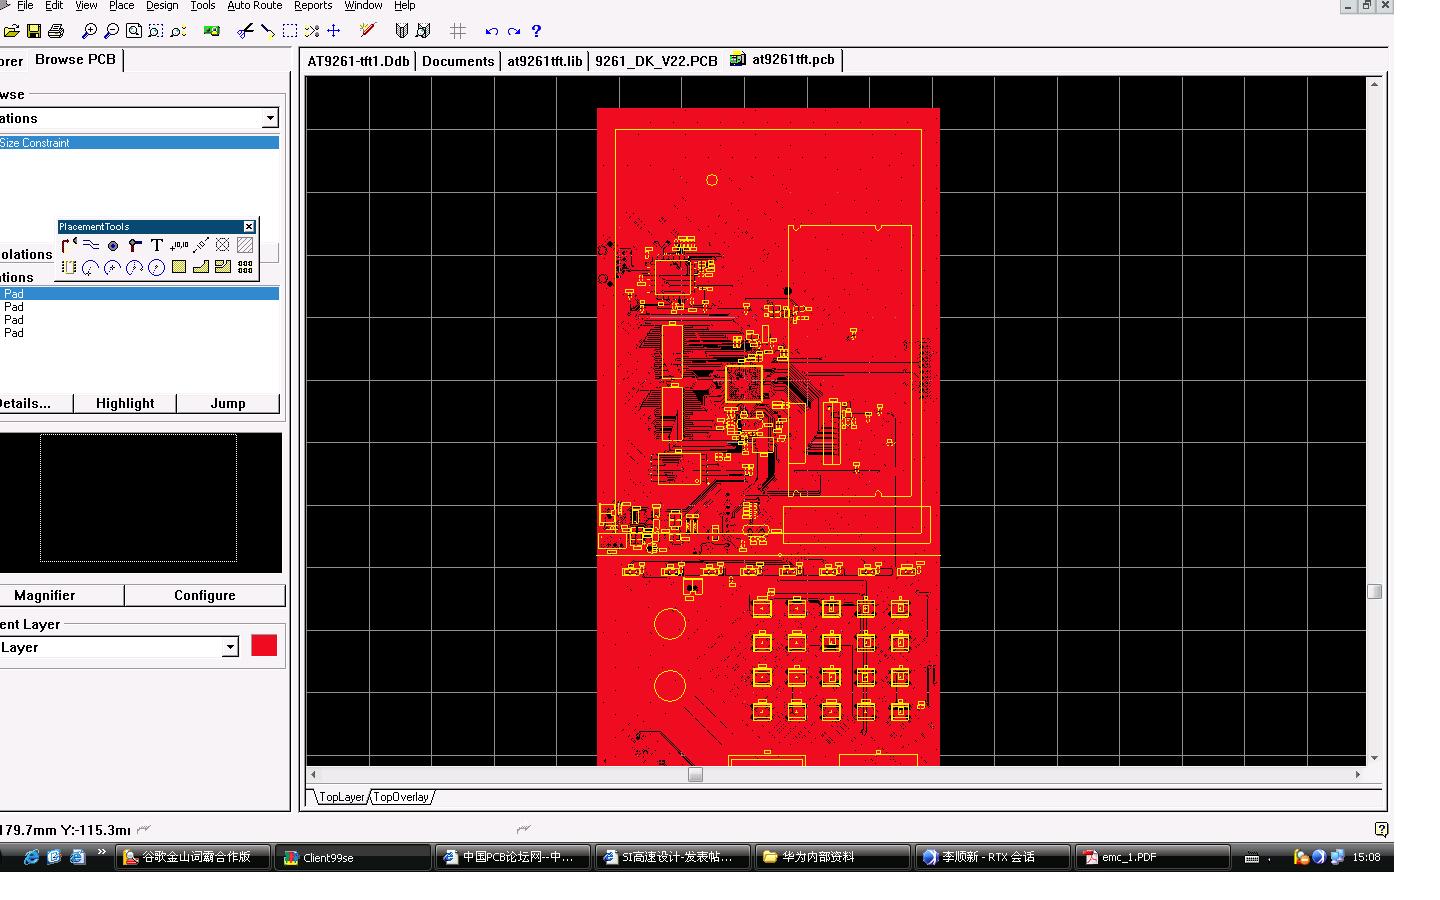
Task: Open the 华为内部资料 folder taskbar button
Action: [833, 857]
